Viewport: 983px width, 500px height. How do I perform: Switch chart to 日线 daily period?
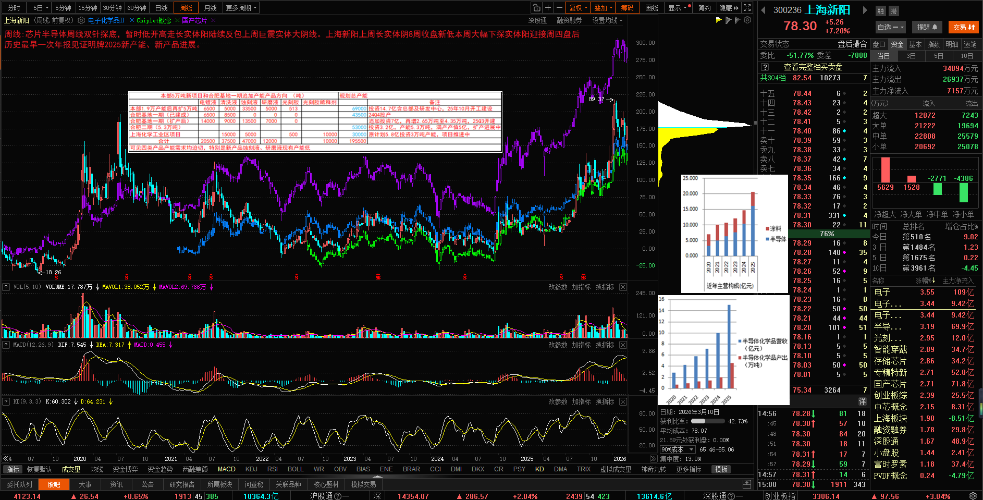coord(162,8)
